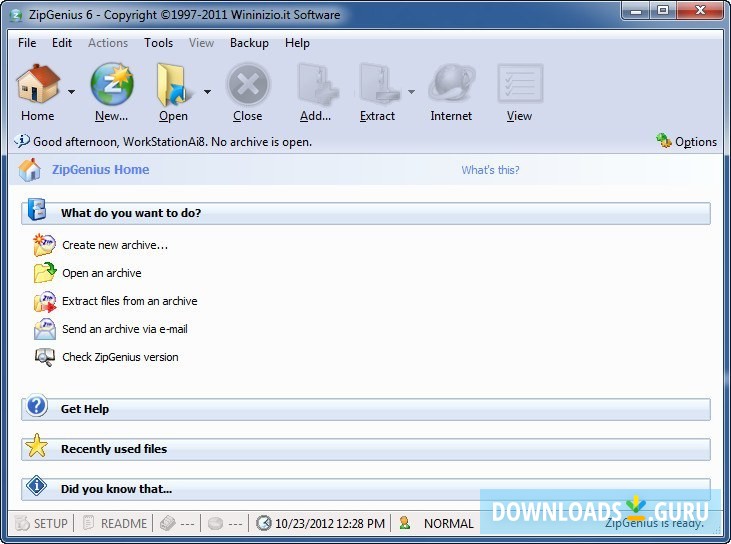Click Check ZipGenius version link
The width and height of the screenshot is (731, 544).
(120, 357)
